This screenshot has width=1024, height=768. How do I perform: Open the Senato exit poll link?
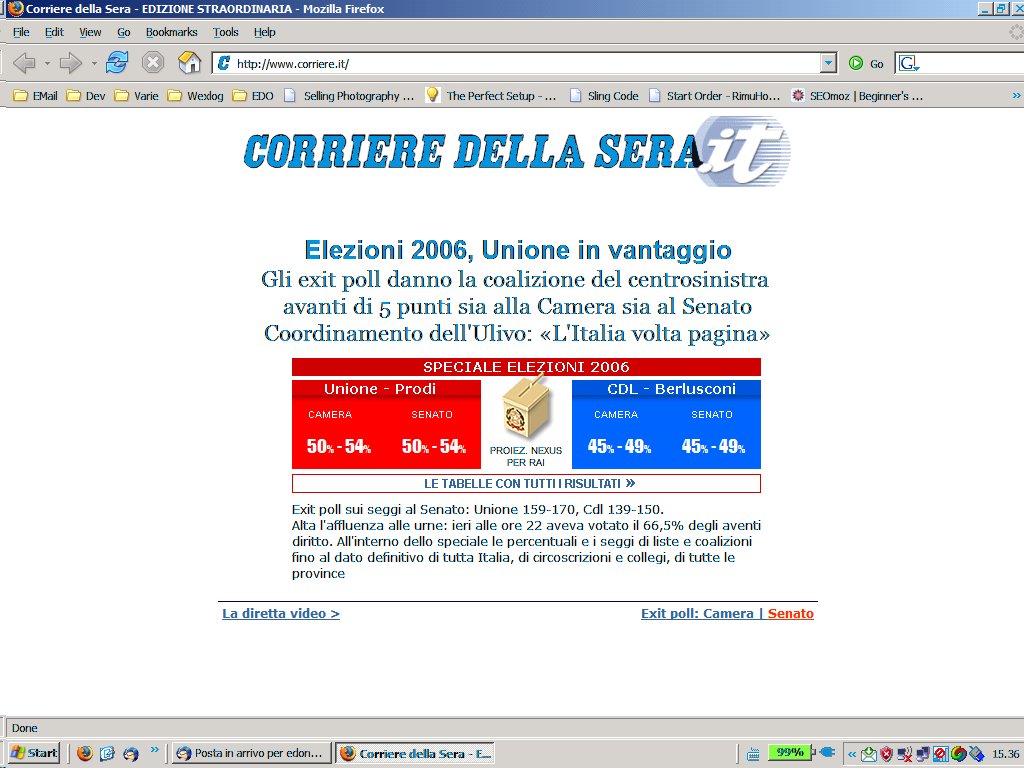(x=790, y=613)
